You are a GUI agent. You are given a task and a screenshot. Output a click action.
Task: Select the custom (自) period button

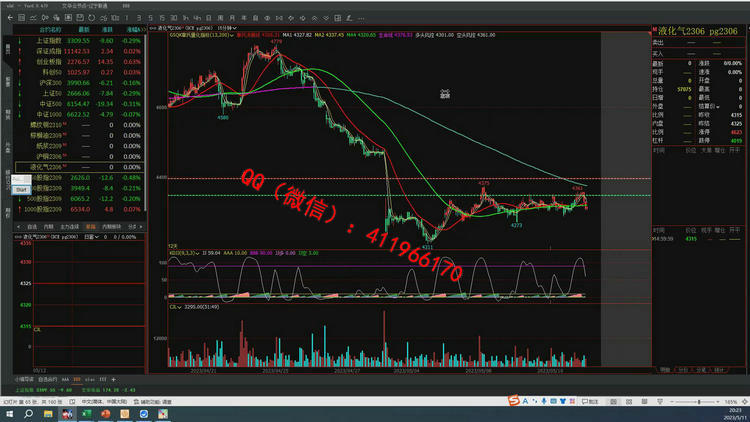pos(255,18)
